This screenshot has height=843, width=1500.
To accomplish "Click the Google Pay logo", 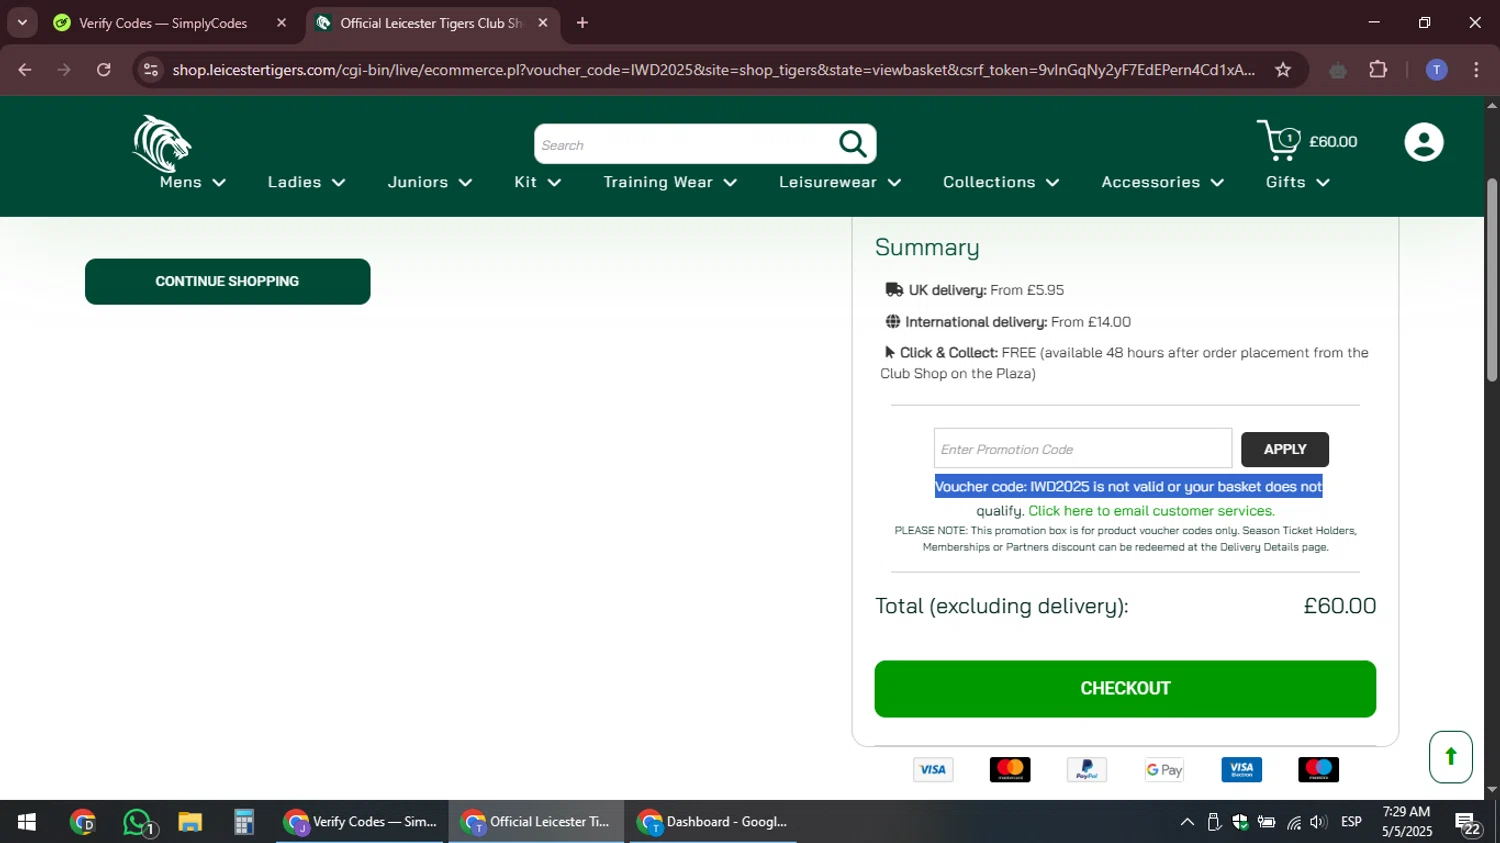I will pos(1164,770).
